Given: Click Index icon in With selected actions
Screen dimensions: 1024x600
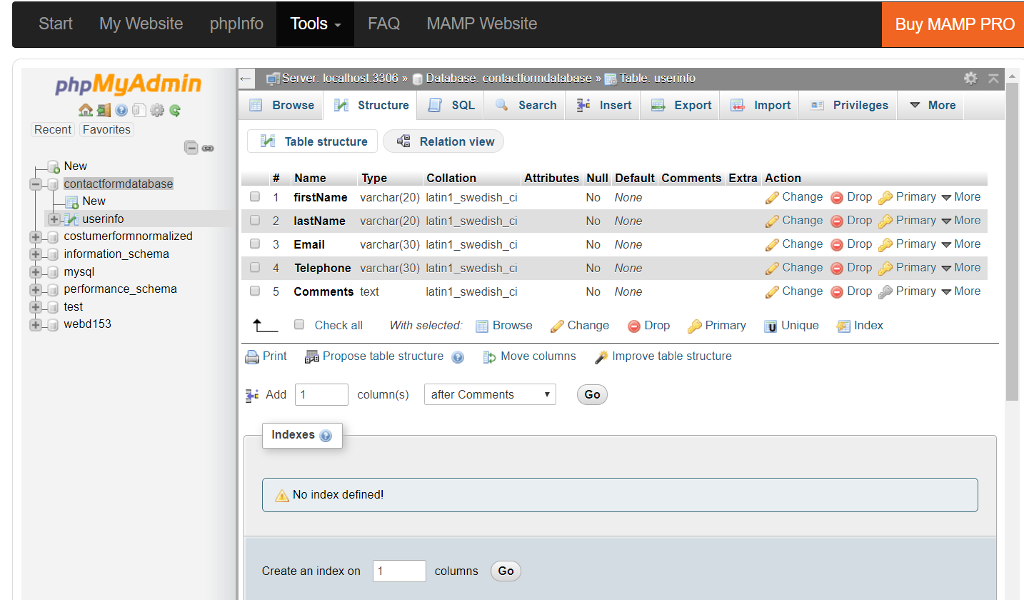Looking at the screenshot, I should [844, 326].
